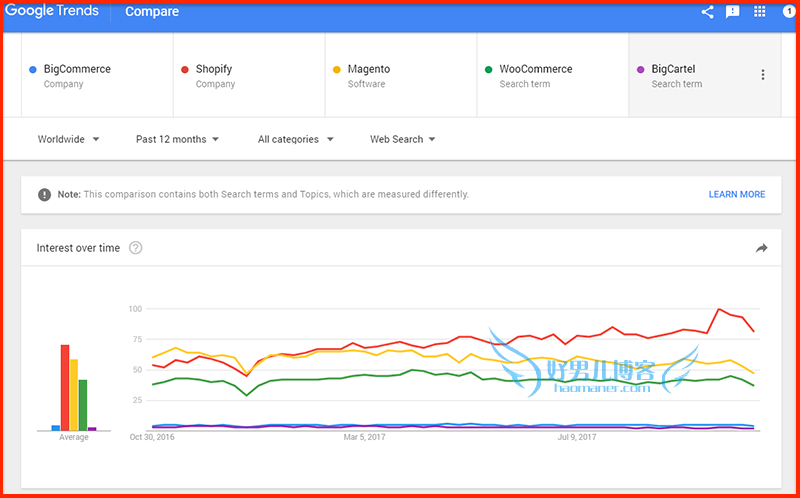Open the Past 12 months dropdown
Screen dimensions: 800x498
[x=177, y=139]
